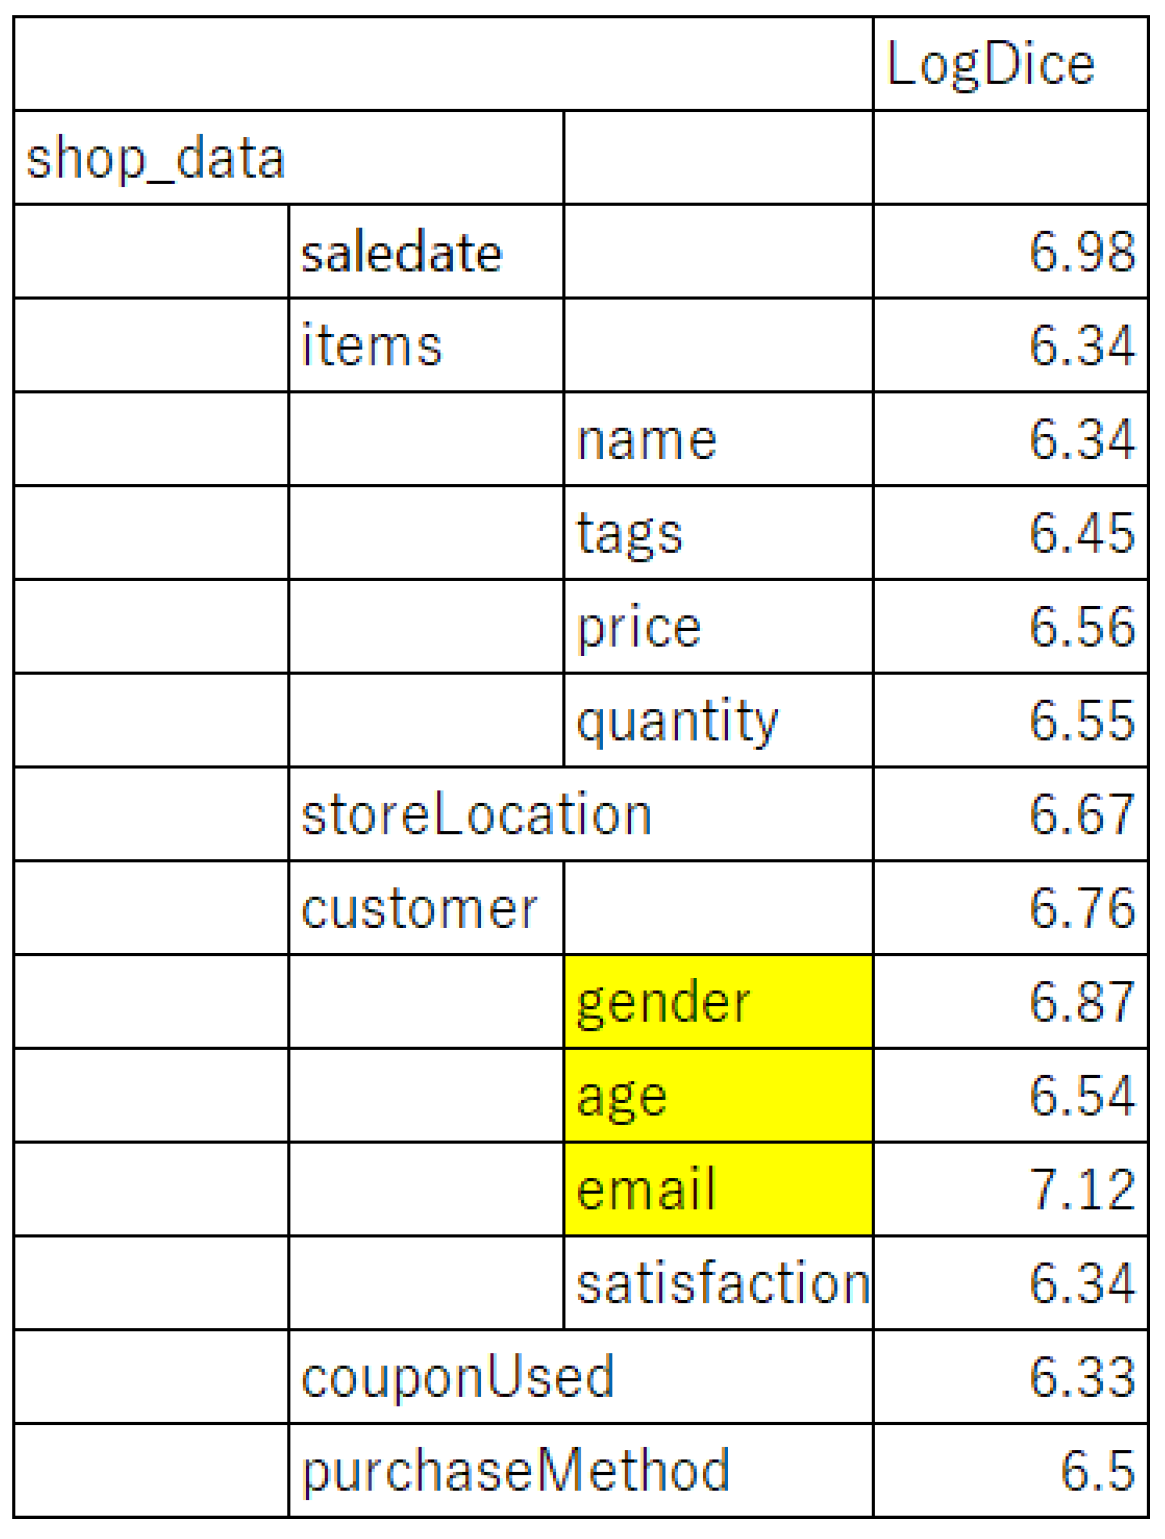
Task: Click the items field cell
Action: click(372, 346)
